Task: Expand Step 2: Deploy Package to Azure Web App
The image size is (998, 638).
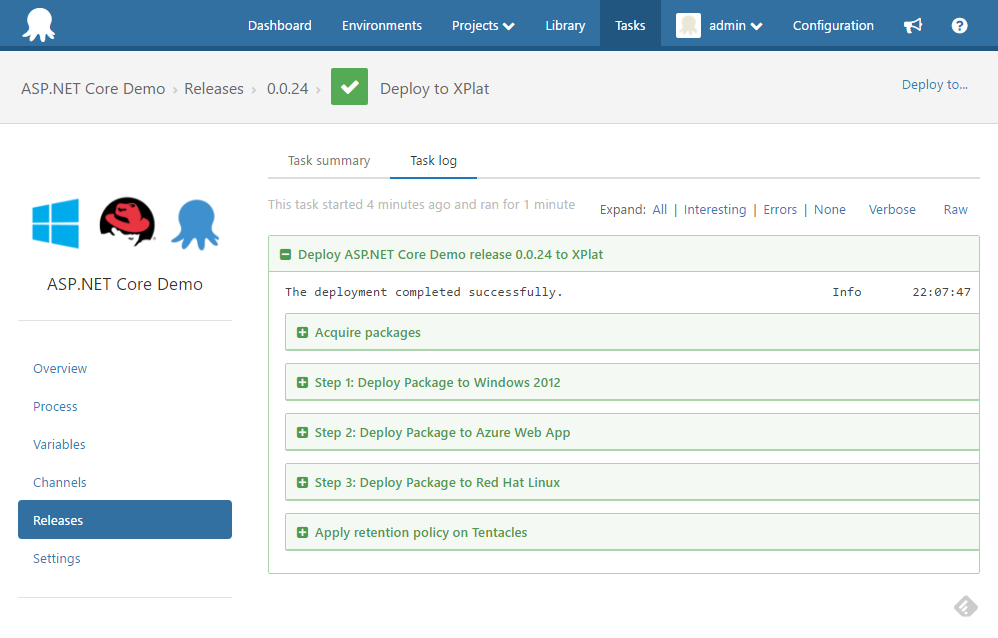Action: (302, 432)
